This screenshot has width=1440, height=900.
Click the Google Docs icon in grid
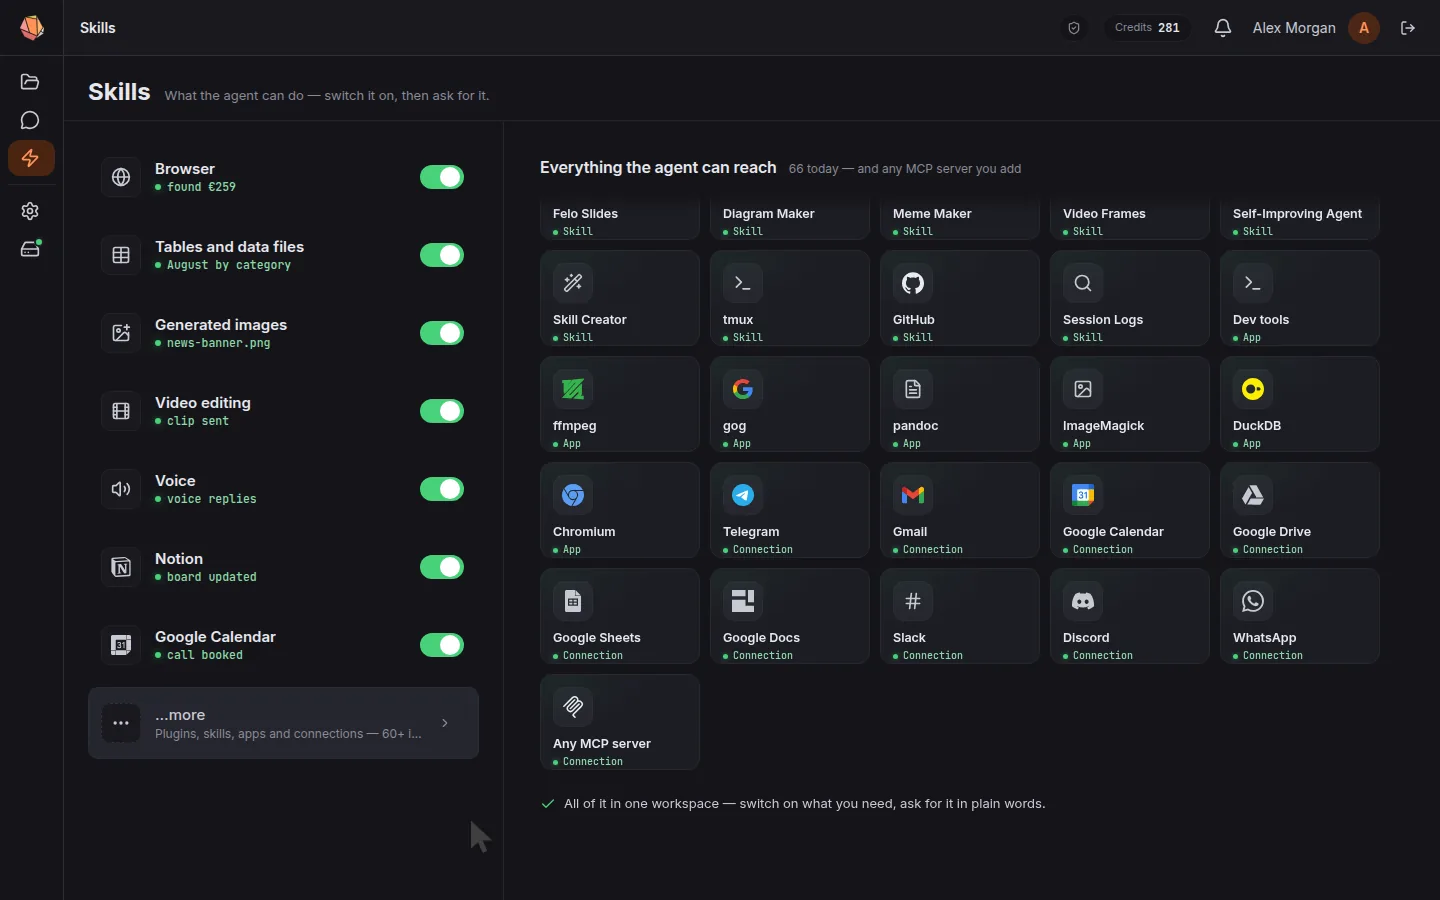[x=743, y=601]
